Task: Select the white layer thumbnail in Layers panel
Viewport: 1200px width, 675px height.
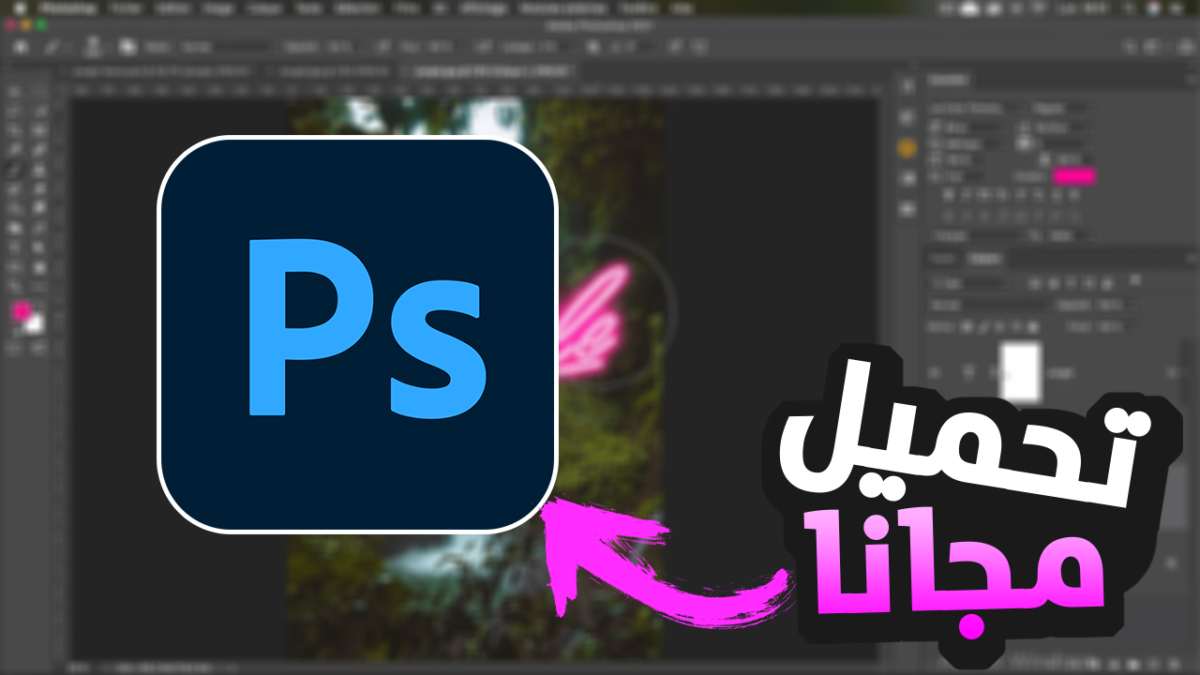Action: pos(1020,370)
